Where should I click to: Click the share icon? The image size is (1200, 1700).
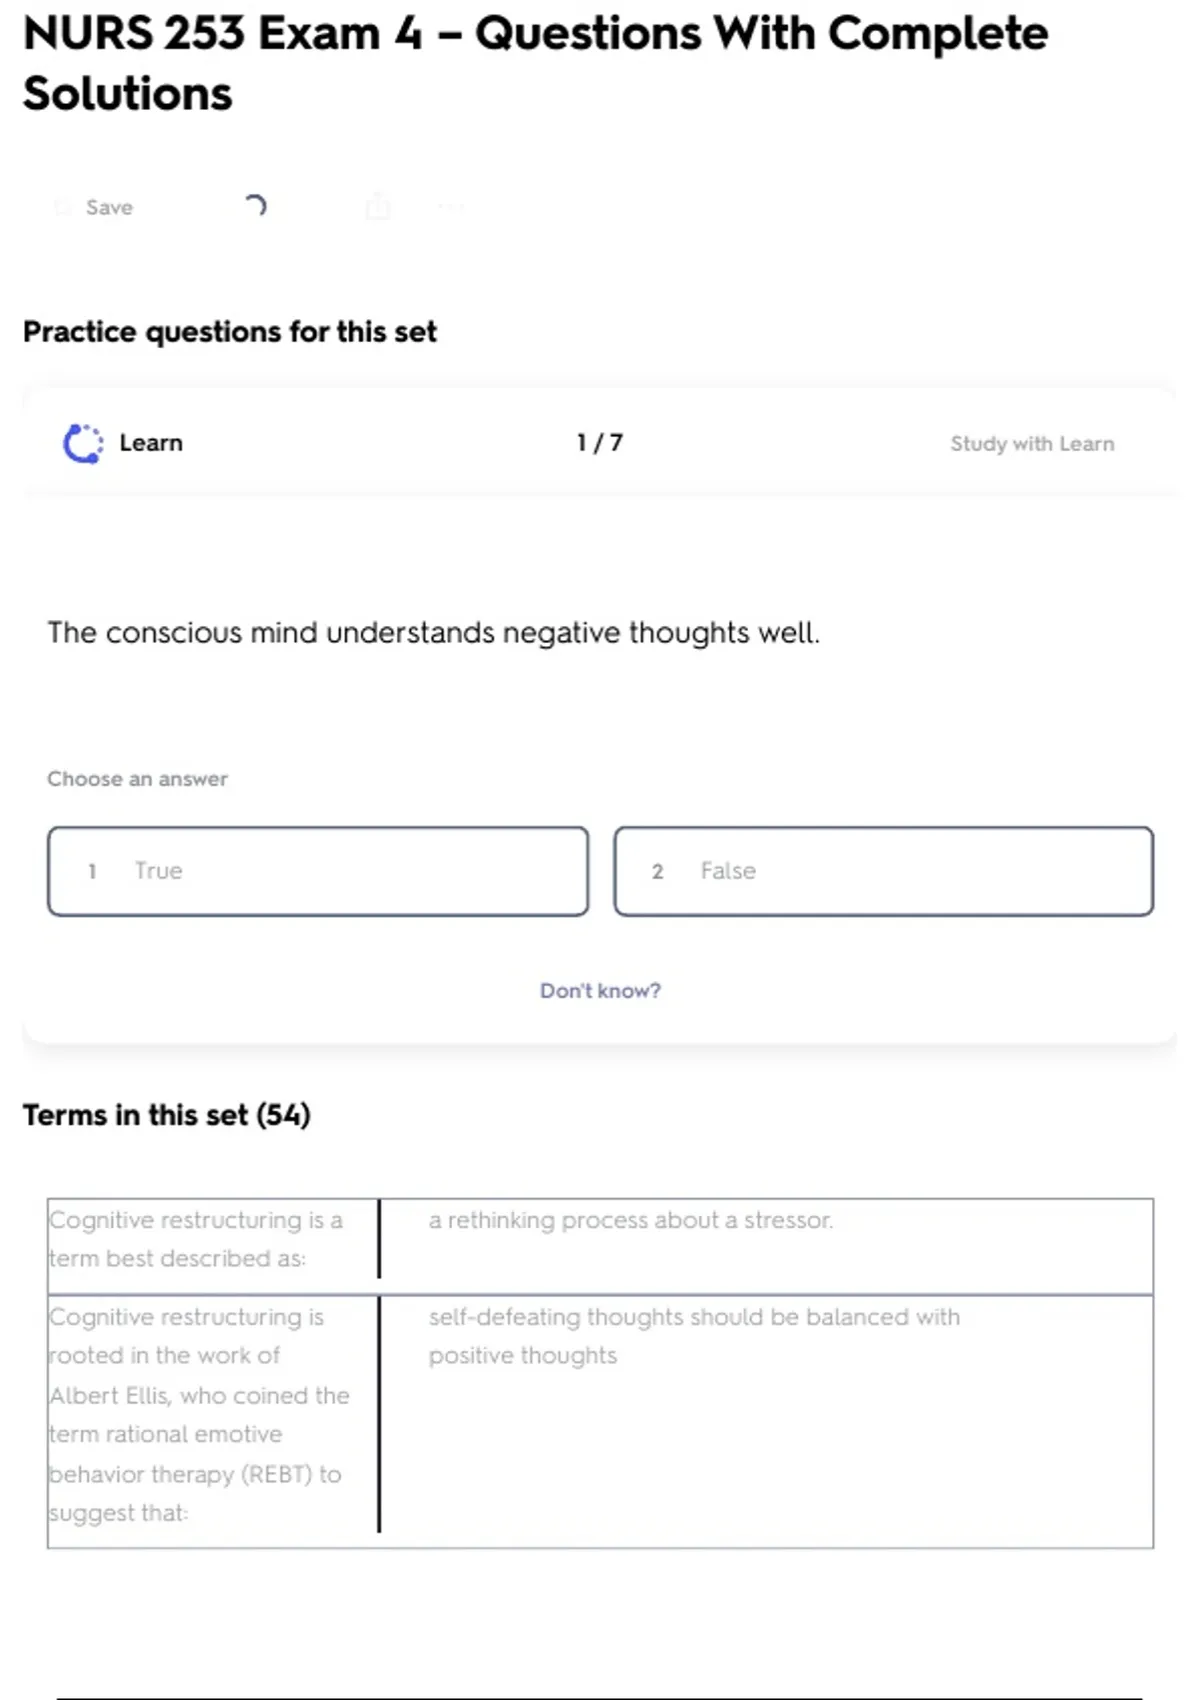click(378, 207)
